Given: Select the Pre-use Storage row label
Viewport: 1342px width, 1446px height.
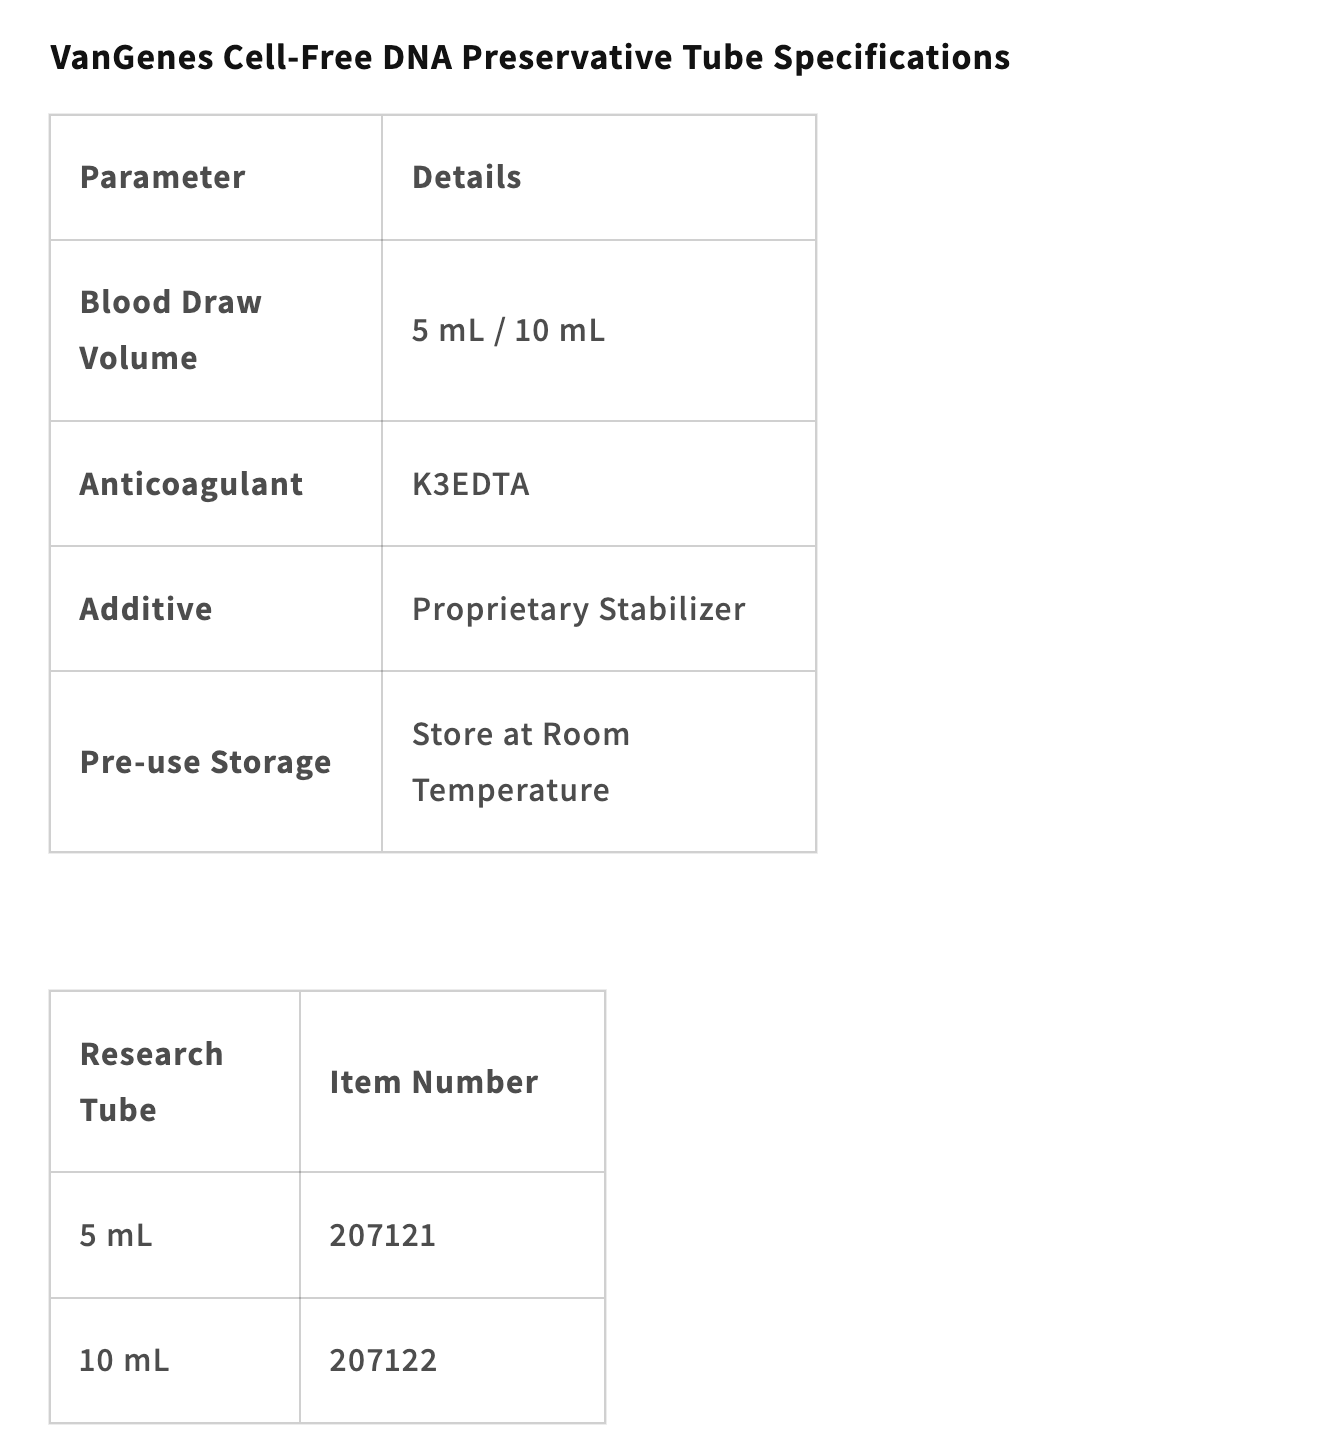Looking at the screenshot, I should tap(205, 762).
